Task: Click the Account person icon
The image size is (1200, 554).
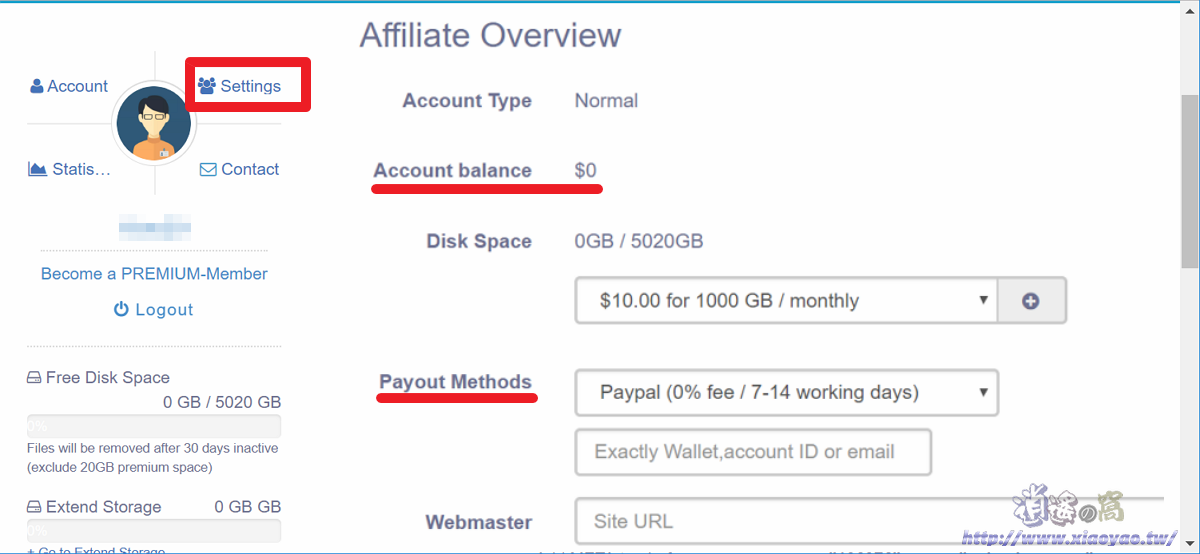Action: pos(37,86)
